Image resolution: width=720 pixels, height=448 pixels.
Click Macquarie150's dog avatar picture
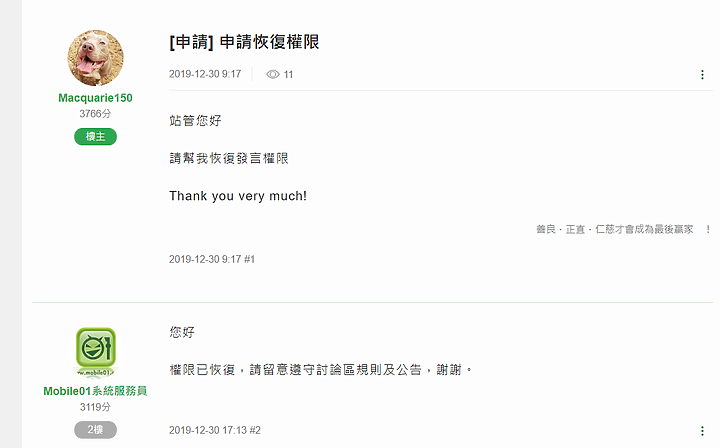(x=96, y=58)
